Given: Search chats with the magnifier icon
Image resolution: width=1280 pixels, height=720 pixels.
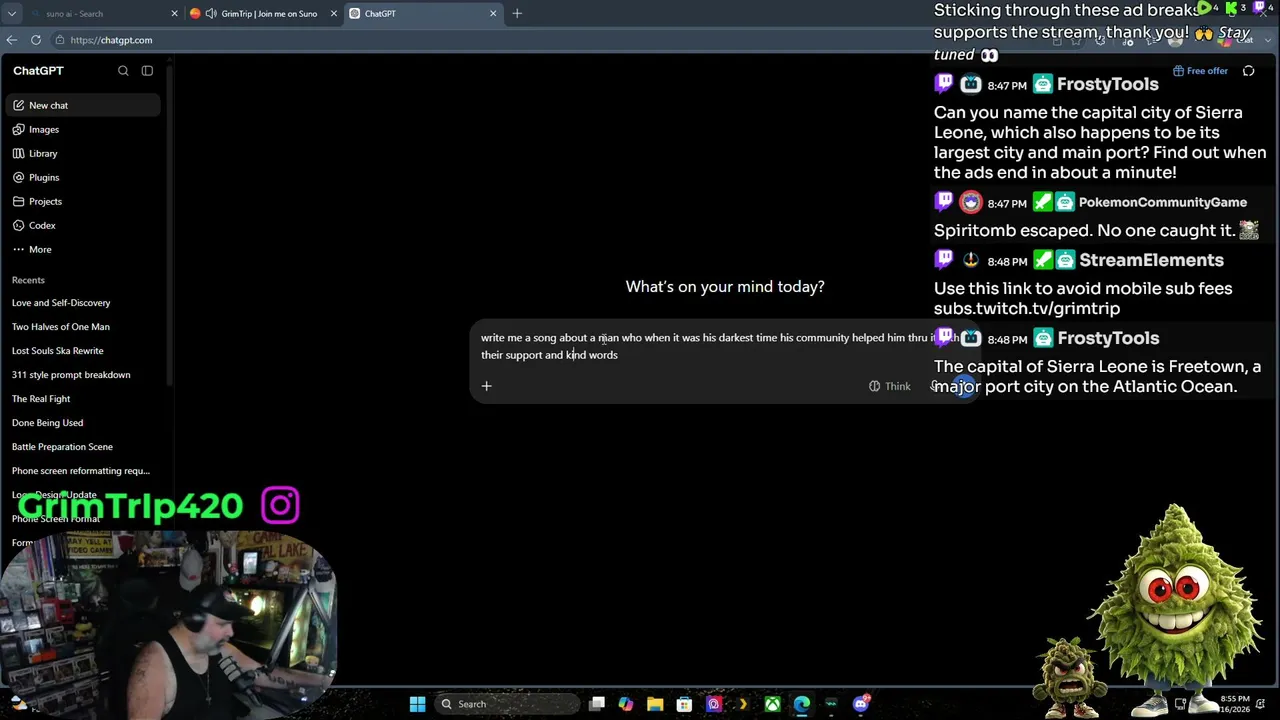Looking at the screenshot, I should pyautogui.click(x=123, y=71).
